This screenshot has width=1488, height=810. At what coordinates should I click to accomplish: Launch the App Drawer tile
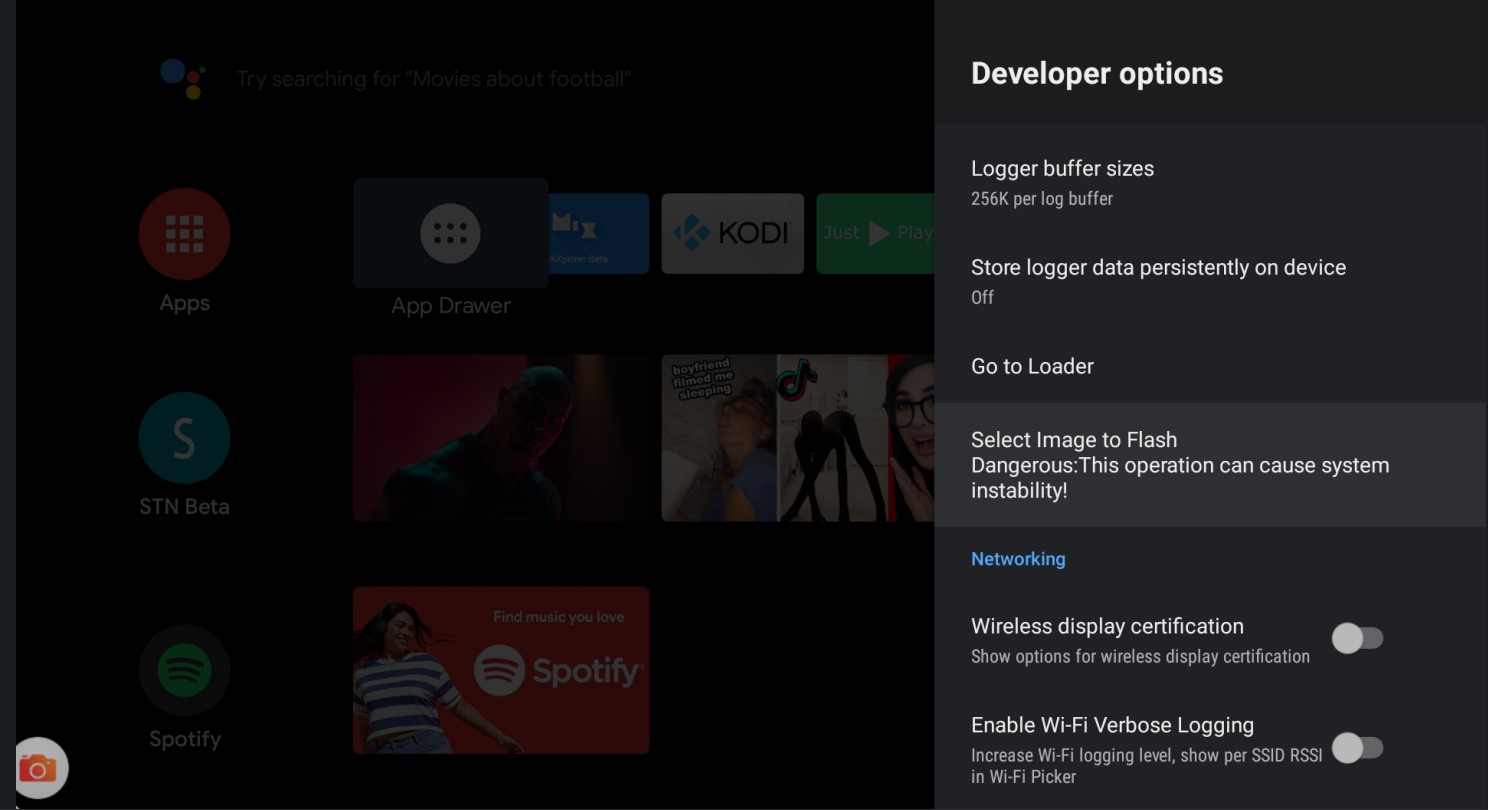(450, 234)
